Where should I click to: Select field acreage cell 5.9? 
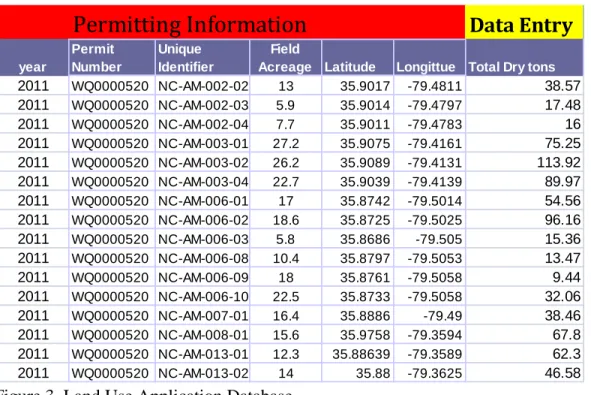pos(285,105)
